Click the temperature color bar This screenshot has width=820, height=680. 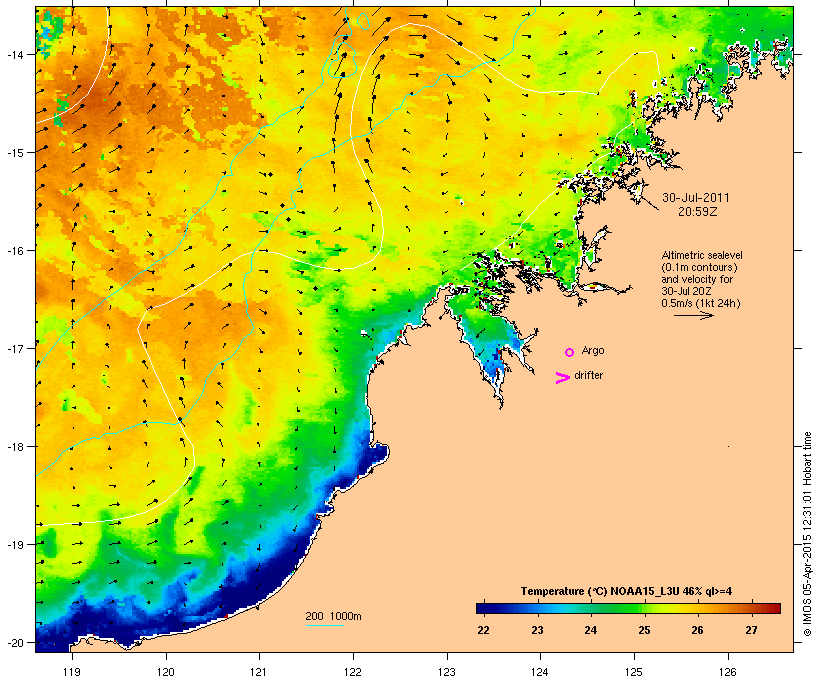pyautogui.click(x=628, y=608)
